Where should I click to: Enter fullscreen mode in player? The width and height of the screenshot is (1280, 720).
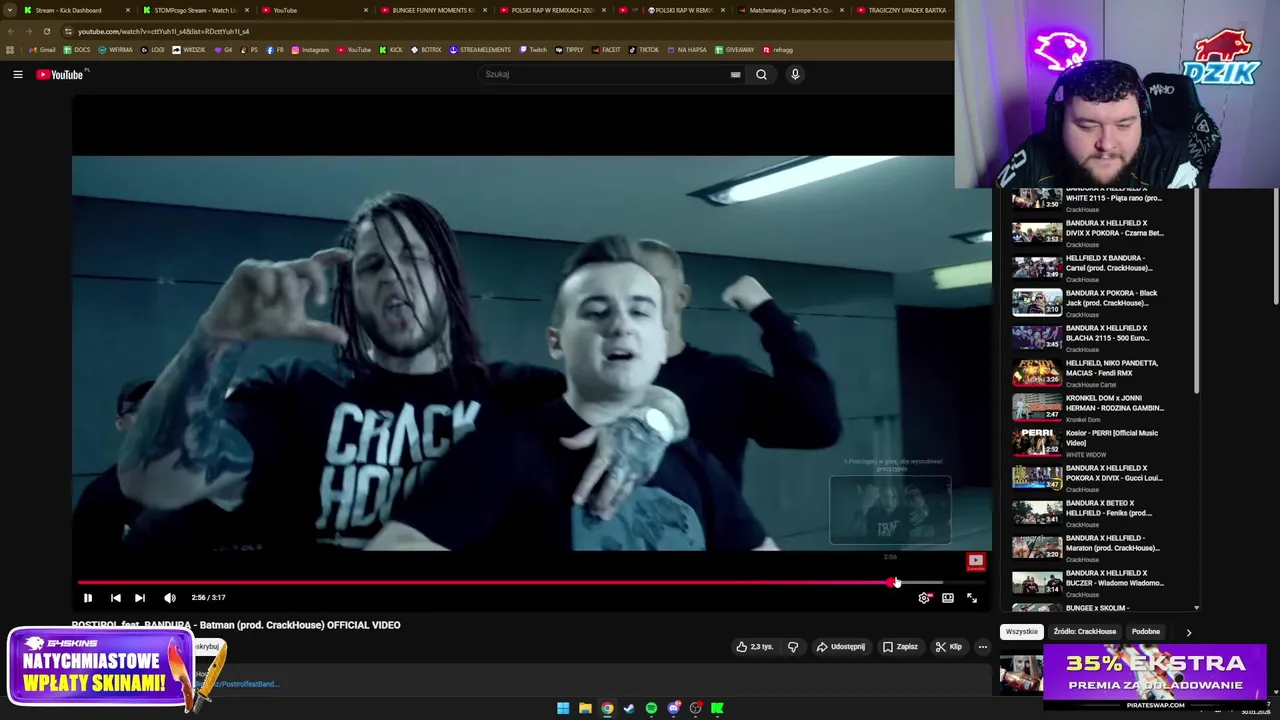pos(972,598)
